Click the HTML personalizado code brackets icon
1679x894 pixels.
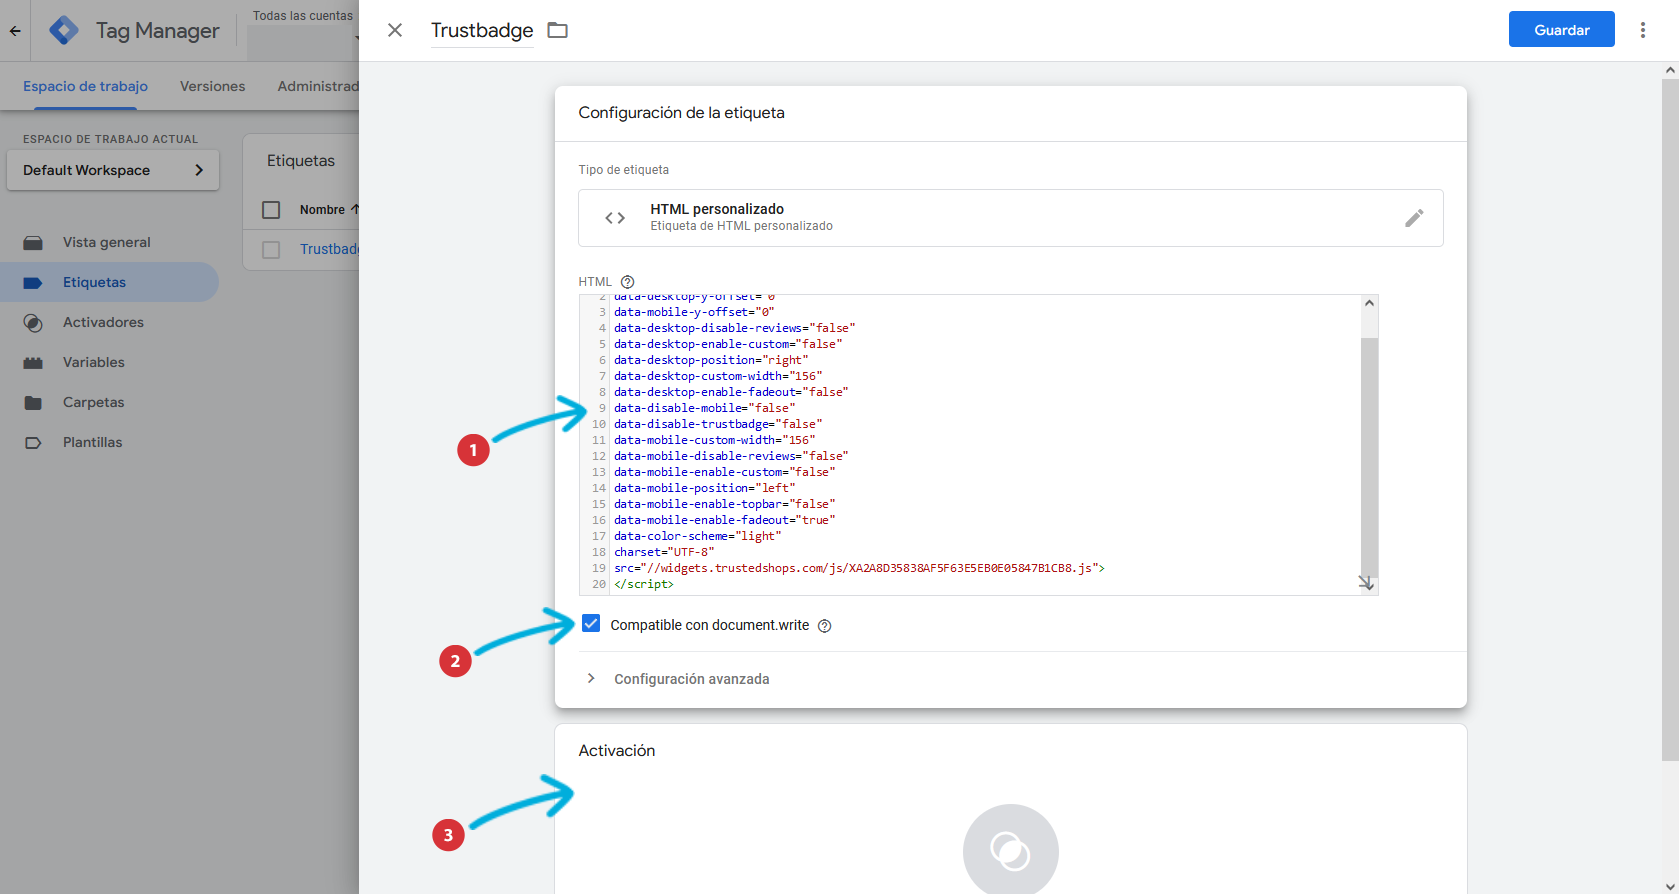click(x=615, y=218)
